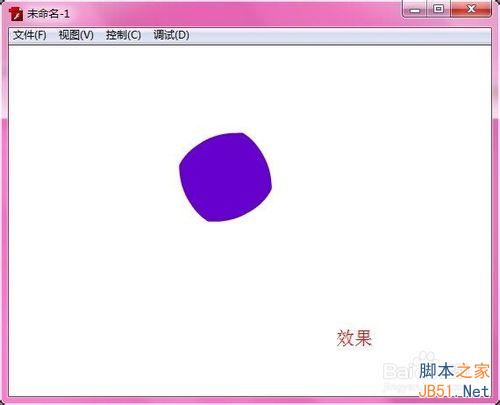Viewport: 500px width, 405px height.
Task: Click the 效果 text on the stage
Action: coord(354,338)
